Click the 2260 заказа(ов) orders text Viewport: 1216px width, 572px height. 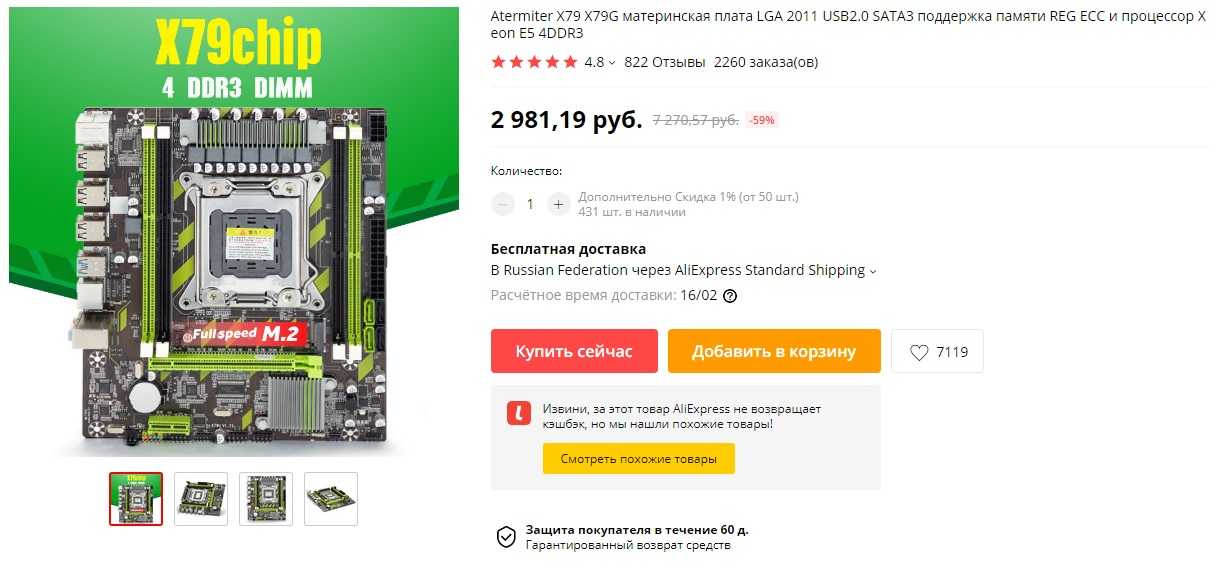[766, 62]
